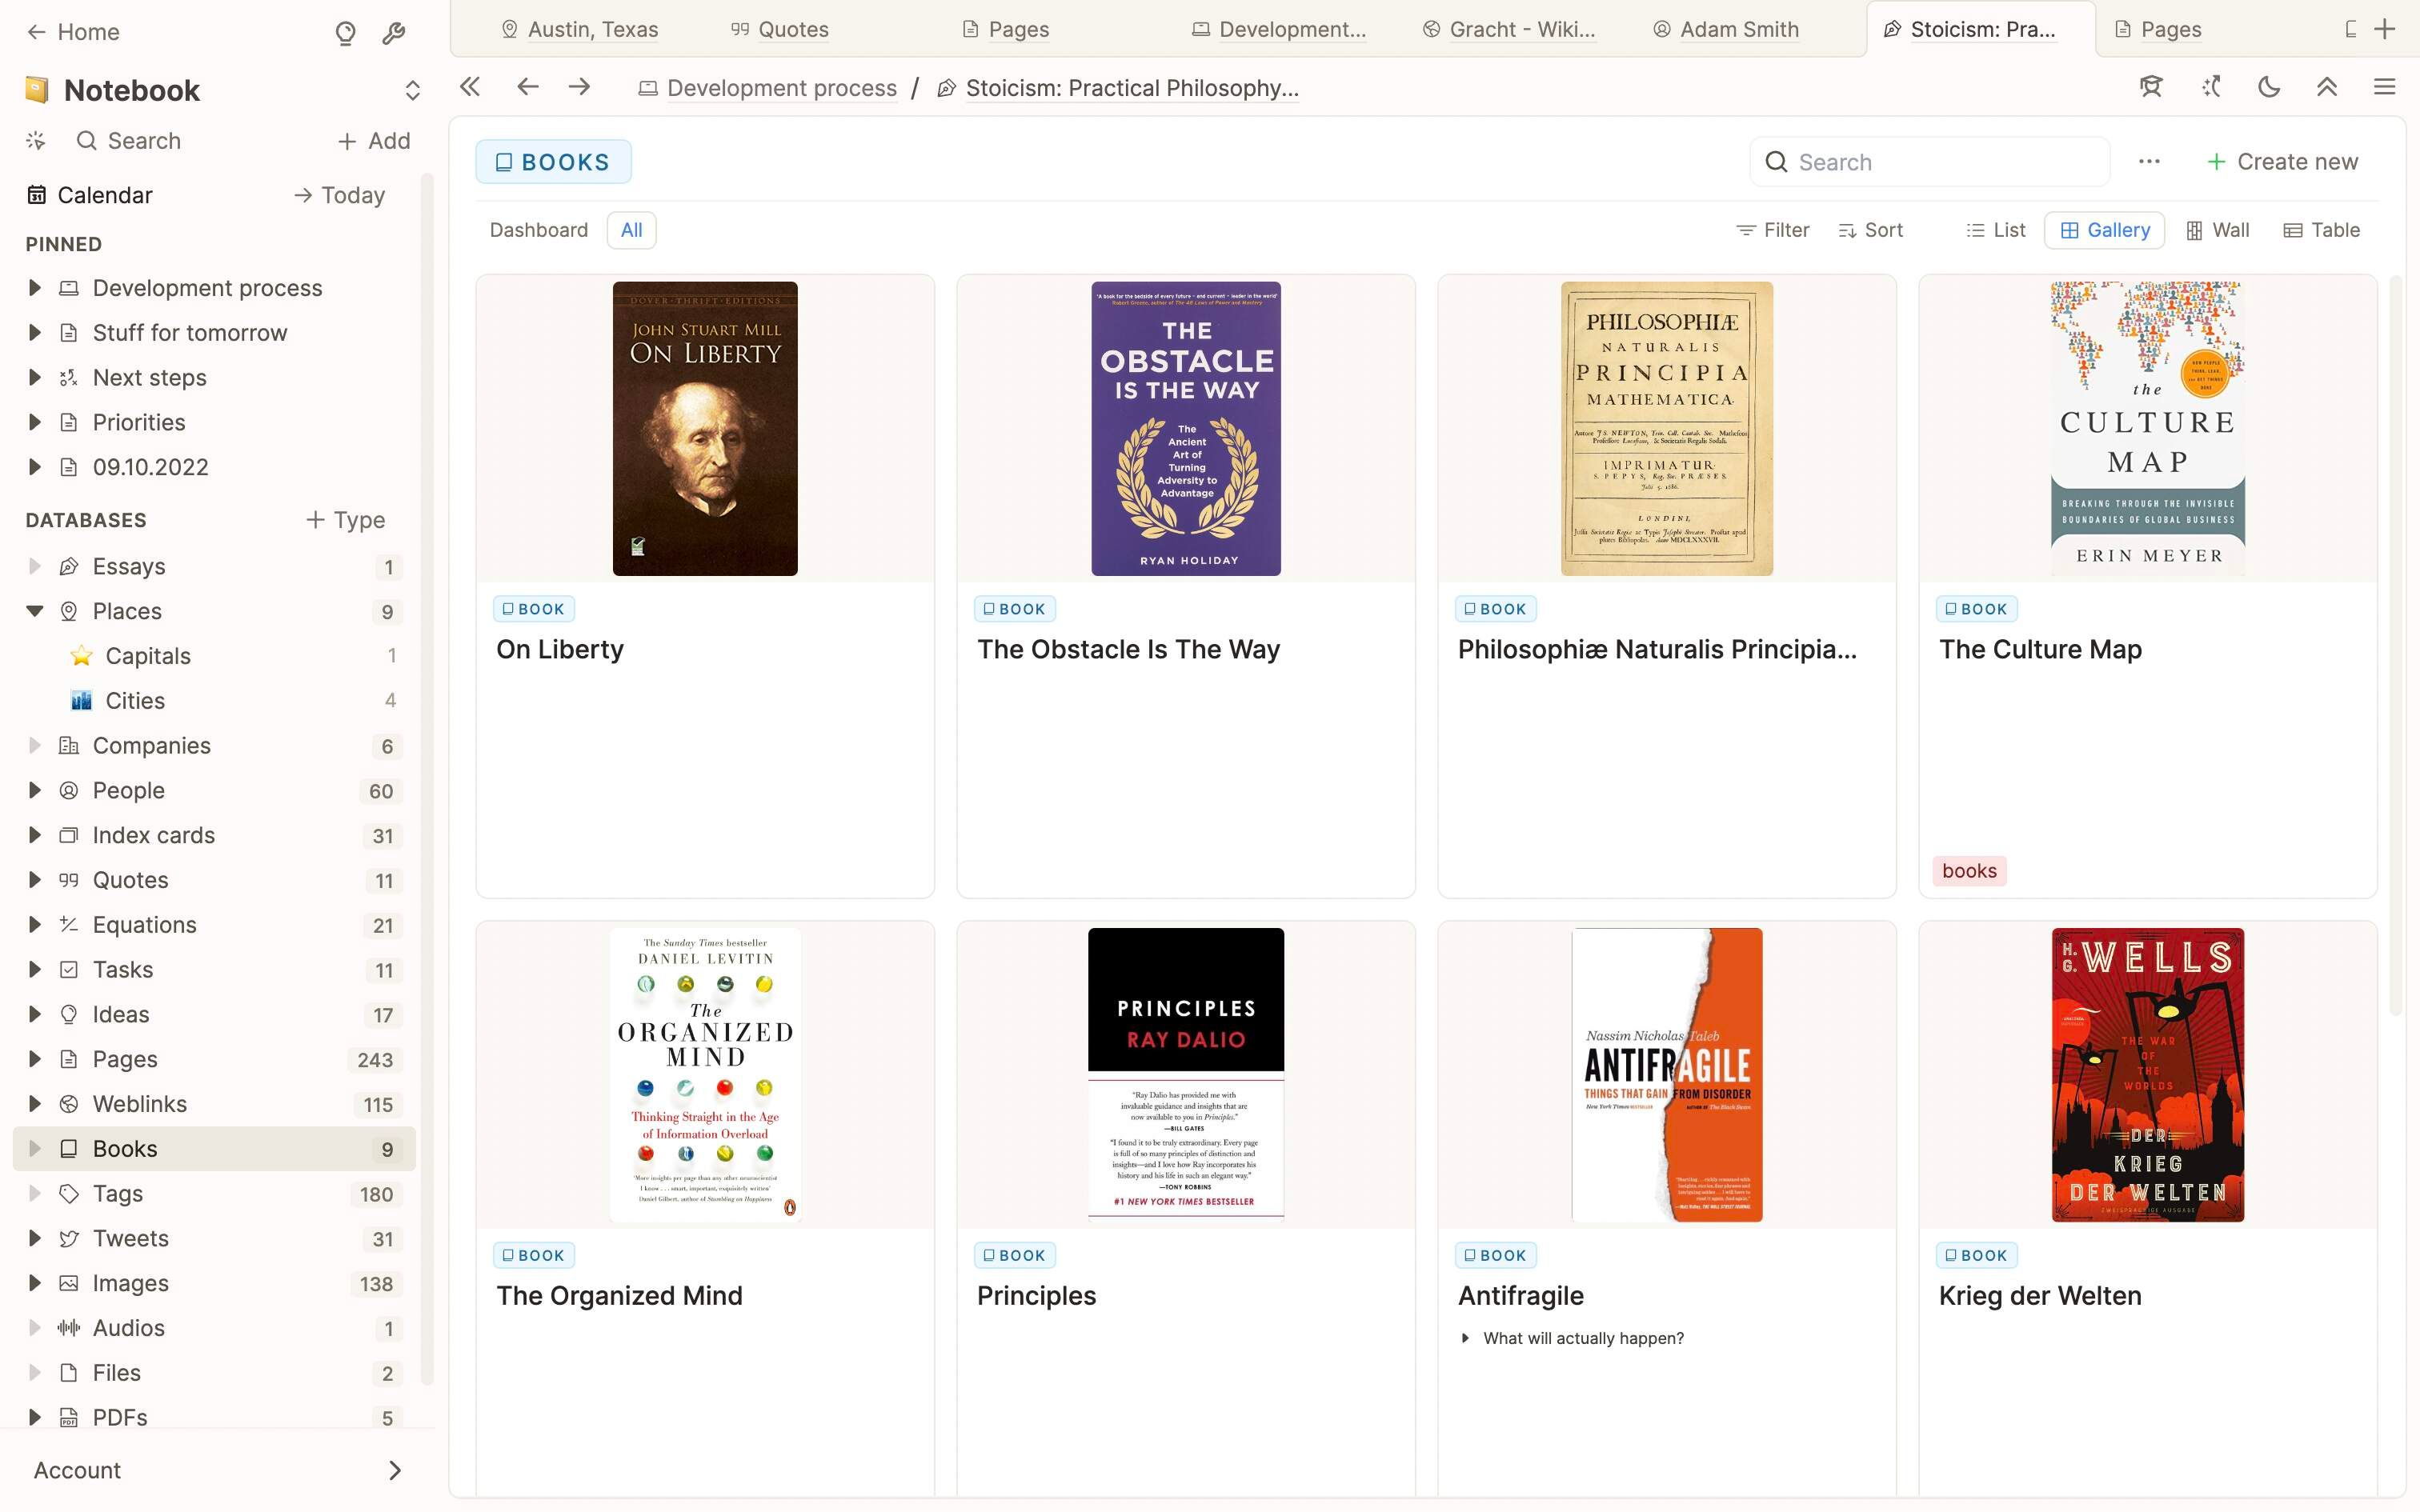The image size is (2420, 1512).
Task: Click the double-up chevron icon
Action: 2326,88
